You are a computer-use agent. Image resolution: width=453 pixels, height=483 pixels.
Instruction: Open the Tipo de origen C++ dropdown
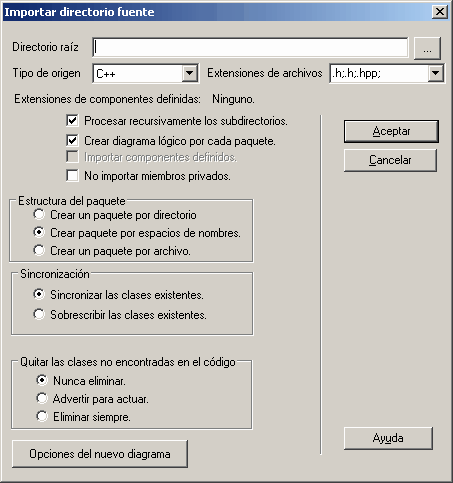(x=189, y=73)
